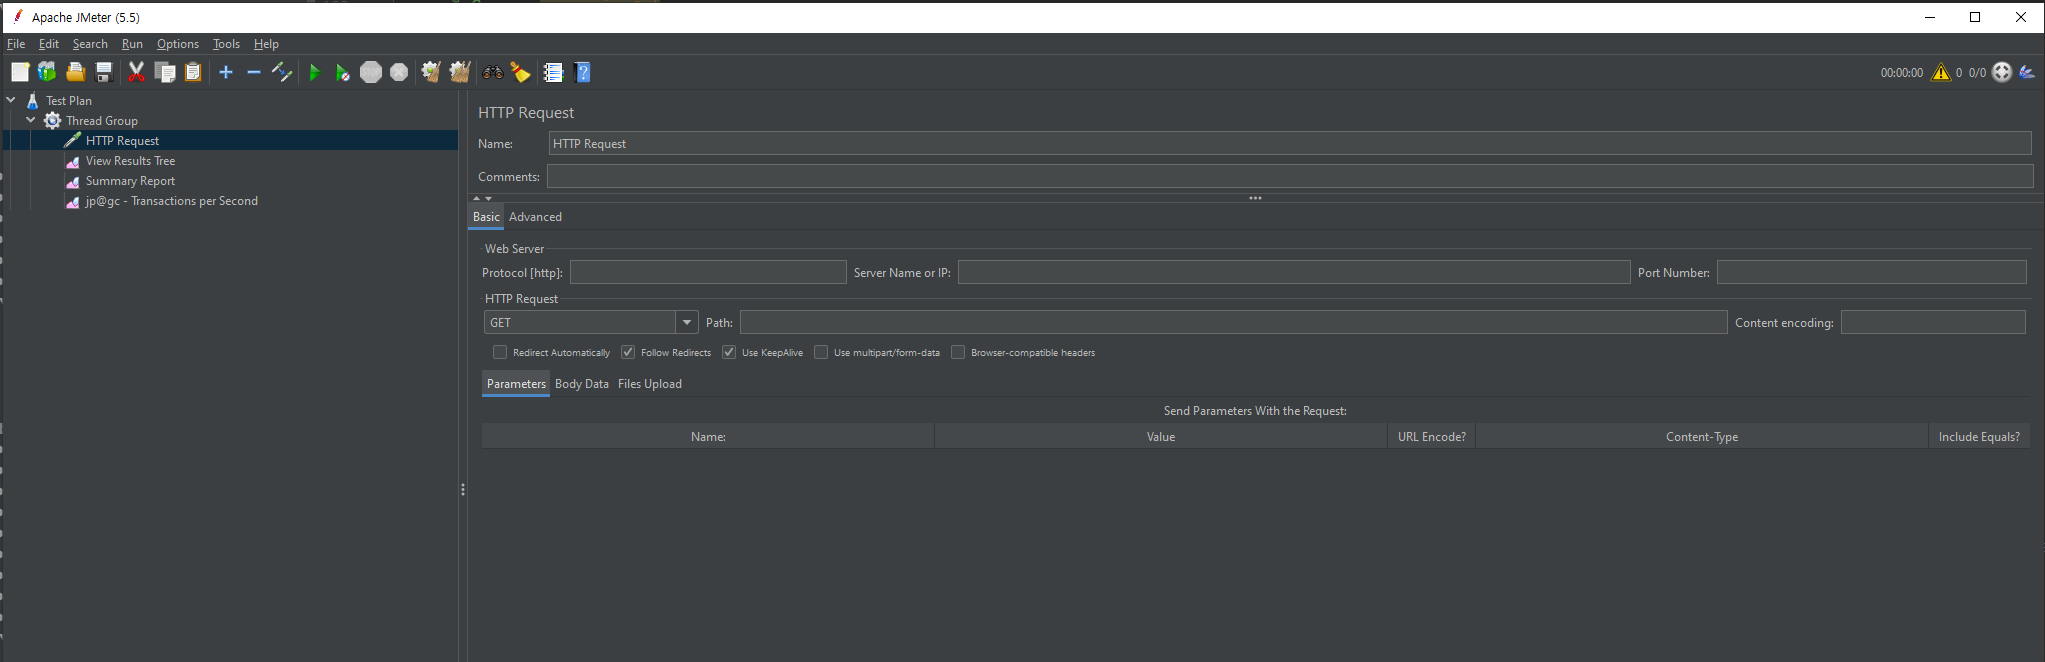Image resolution: width=2045 pixels, height=662 pixels.
Task: Click the Stop sign icon
Action: 371,72
